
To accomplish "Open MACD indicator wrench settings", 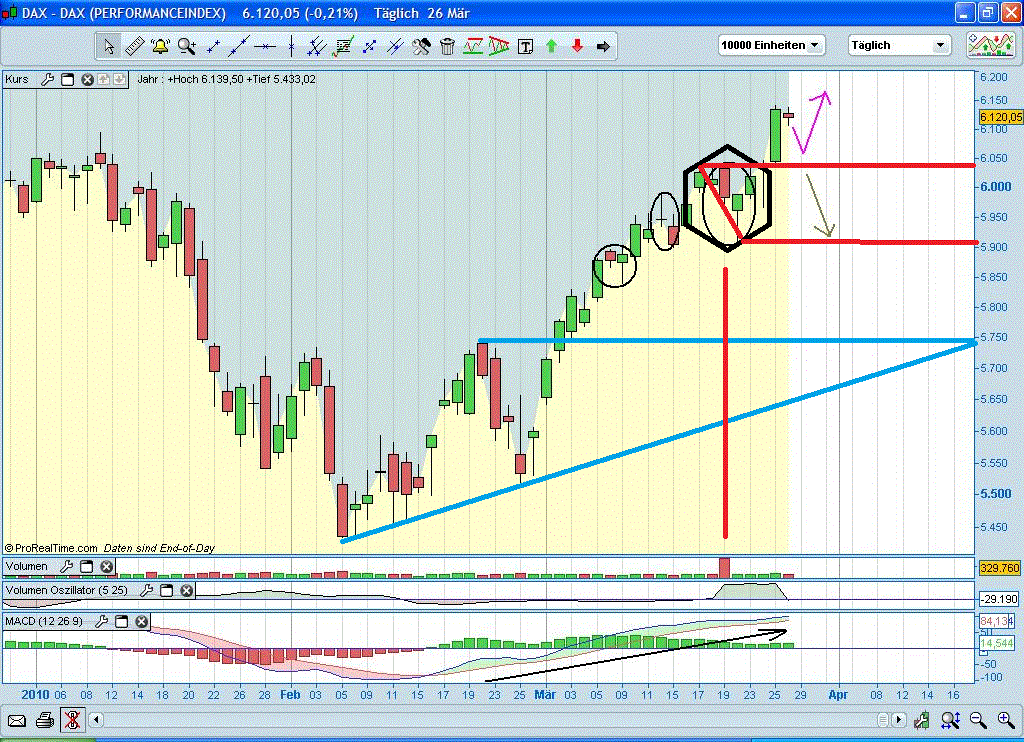I will (101, 621).
